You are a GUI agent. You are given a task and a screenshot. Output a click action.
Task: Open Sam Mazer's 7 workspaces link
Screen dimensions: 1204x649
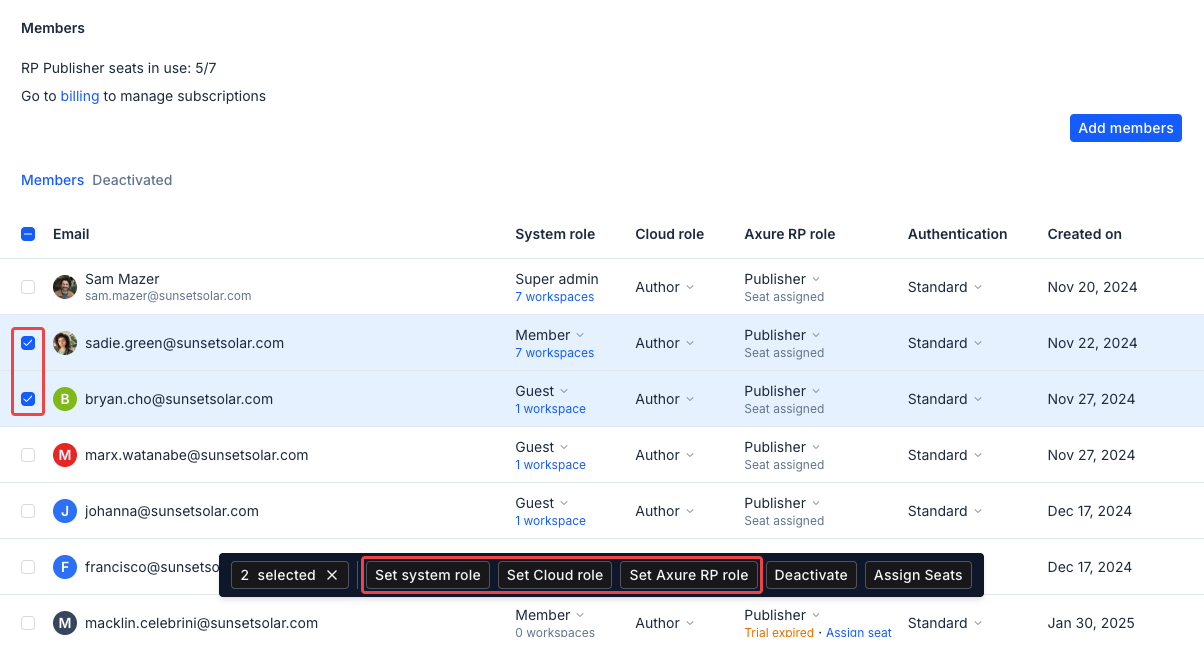[x=554, y=297]
